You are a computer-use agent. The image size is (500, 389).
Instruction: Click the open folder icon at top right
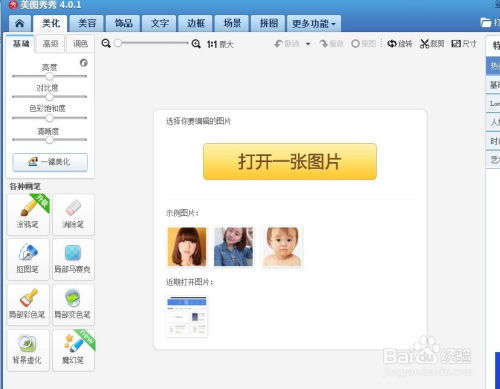(486, 23)
